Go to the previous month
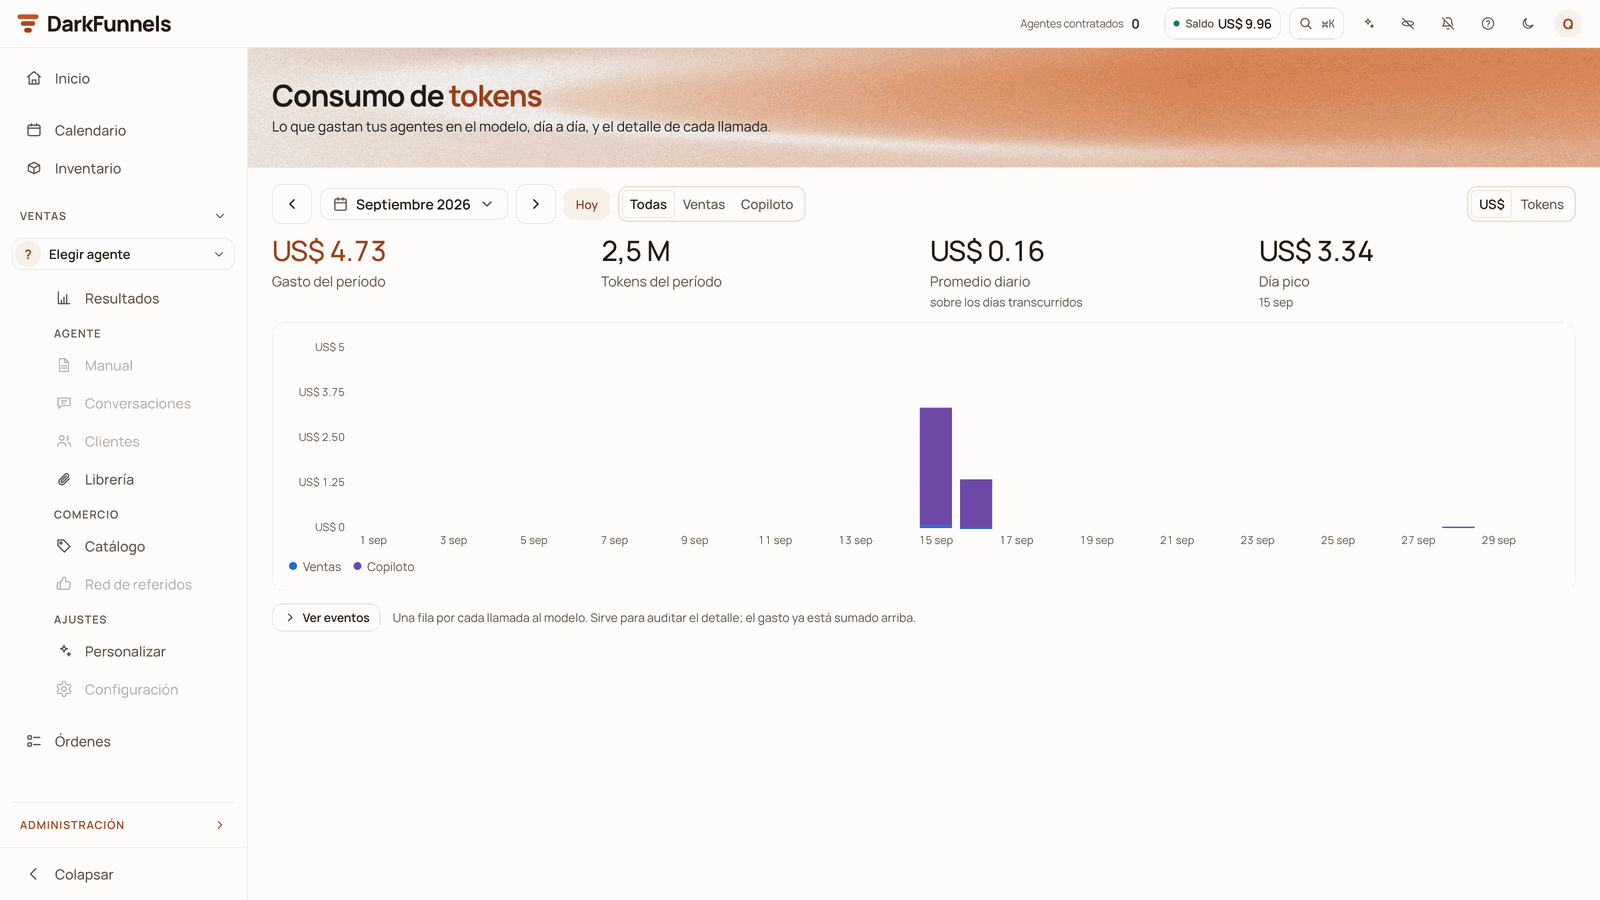The width and height of the screenshot is (1600, 900). 292,204
